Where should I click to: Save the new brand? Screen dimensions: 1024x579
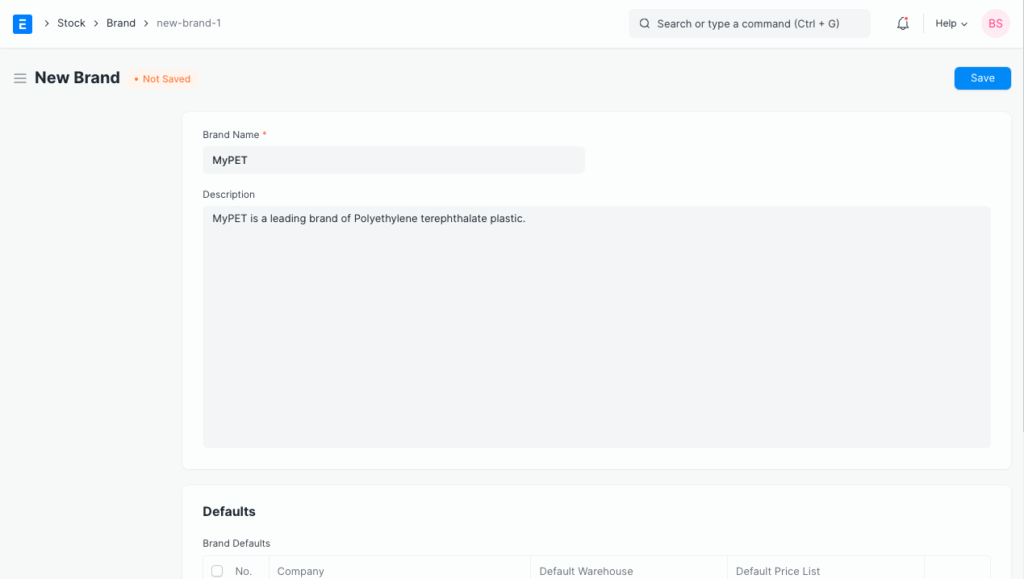(982, 78)
